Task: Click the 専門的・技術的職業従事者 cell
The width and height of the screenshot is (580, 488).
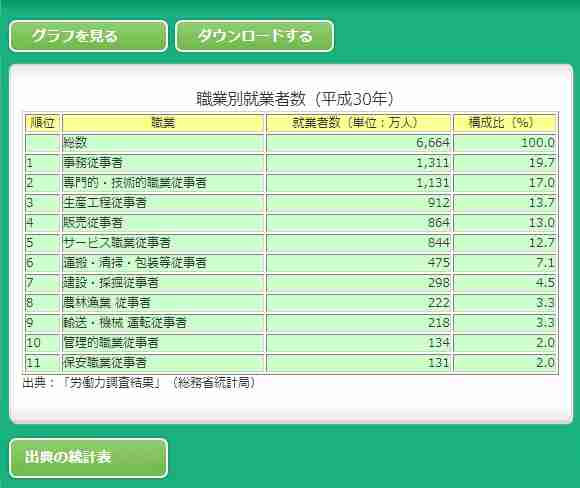Action: [163, 183]
